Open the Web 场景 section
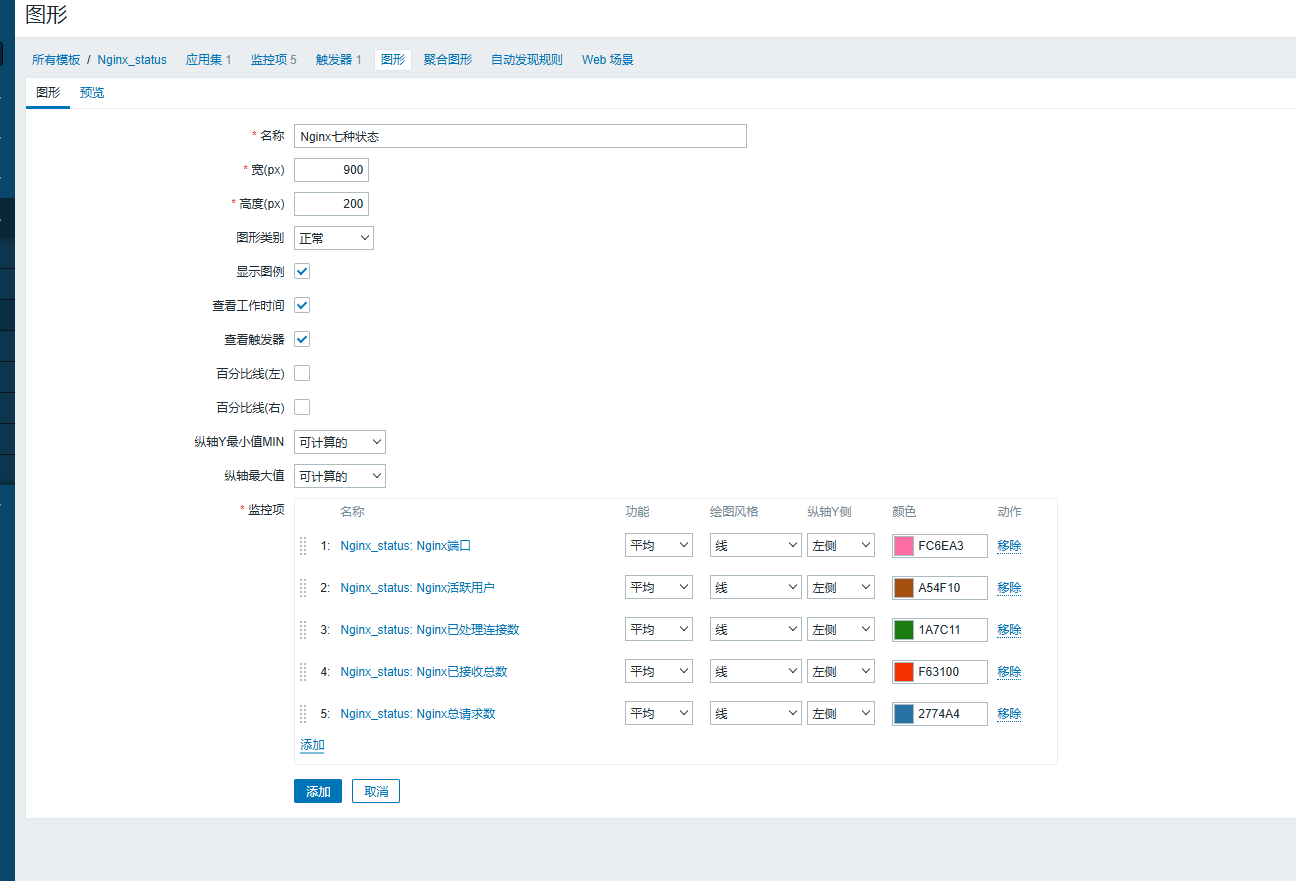The height and width of the screenshot is (881, 1296). coord(608,60)
